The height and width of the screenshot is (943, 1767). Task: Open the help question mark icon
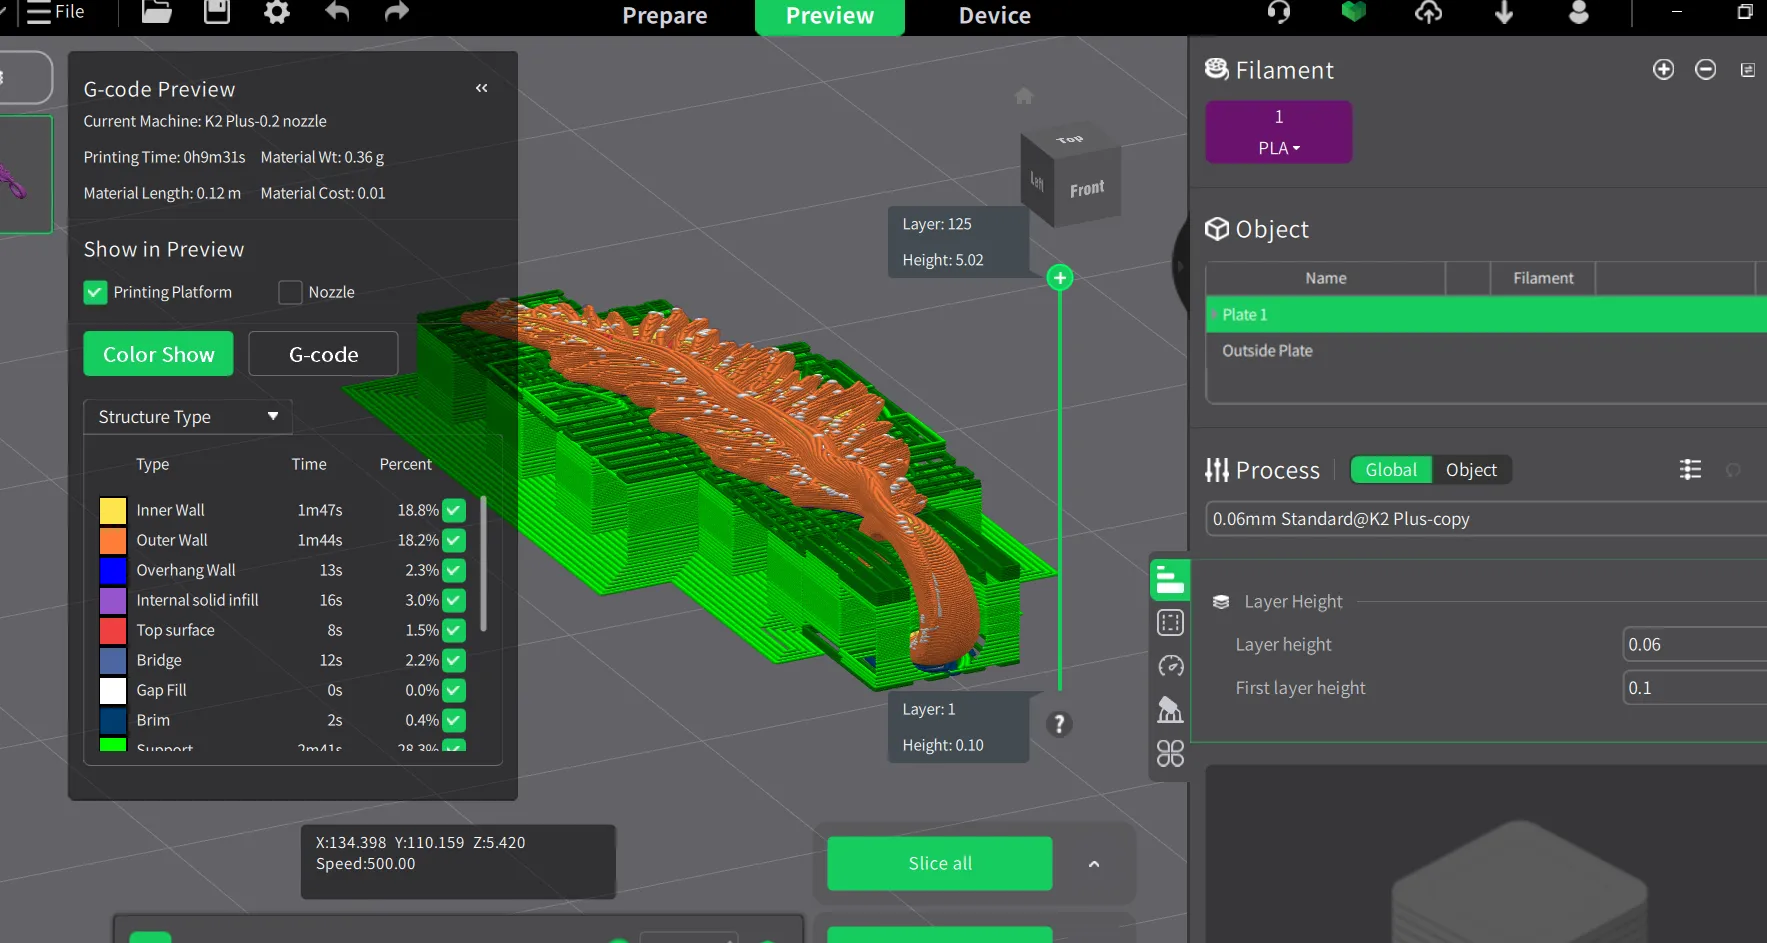point(1059,724)
